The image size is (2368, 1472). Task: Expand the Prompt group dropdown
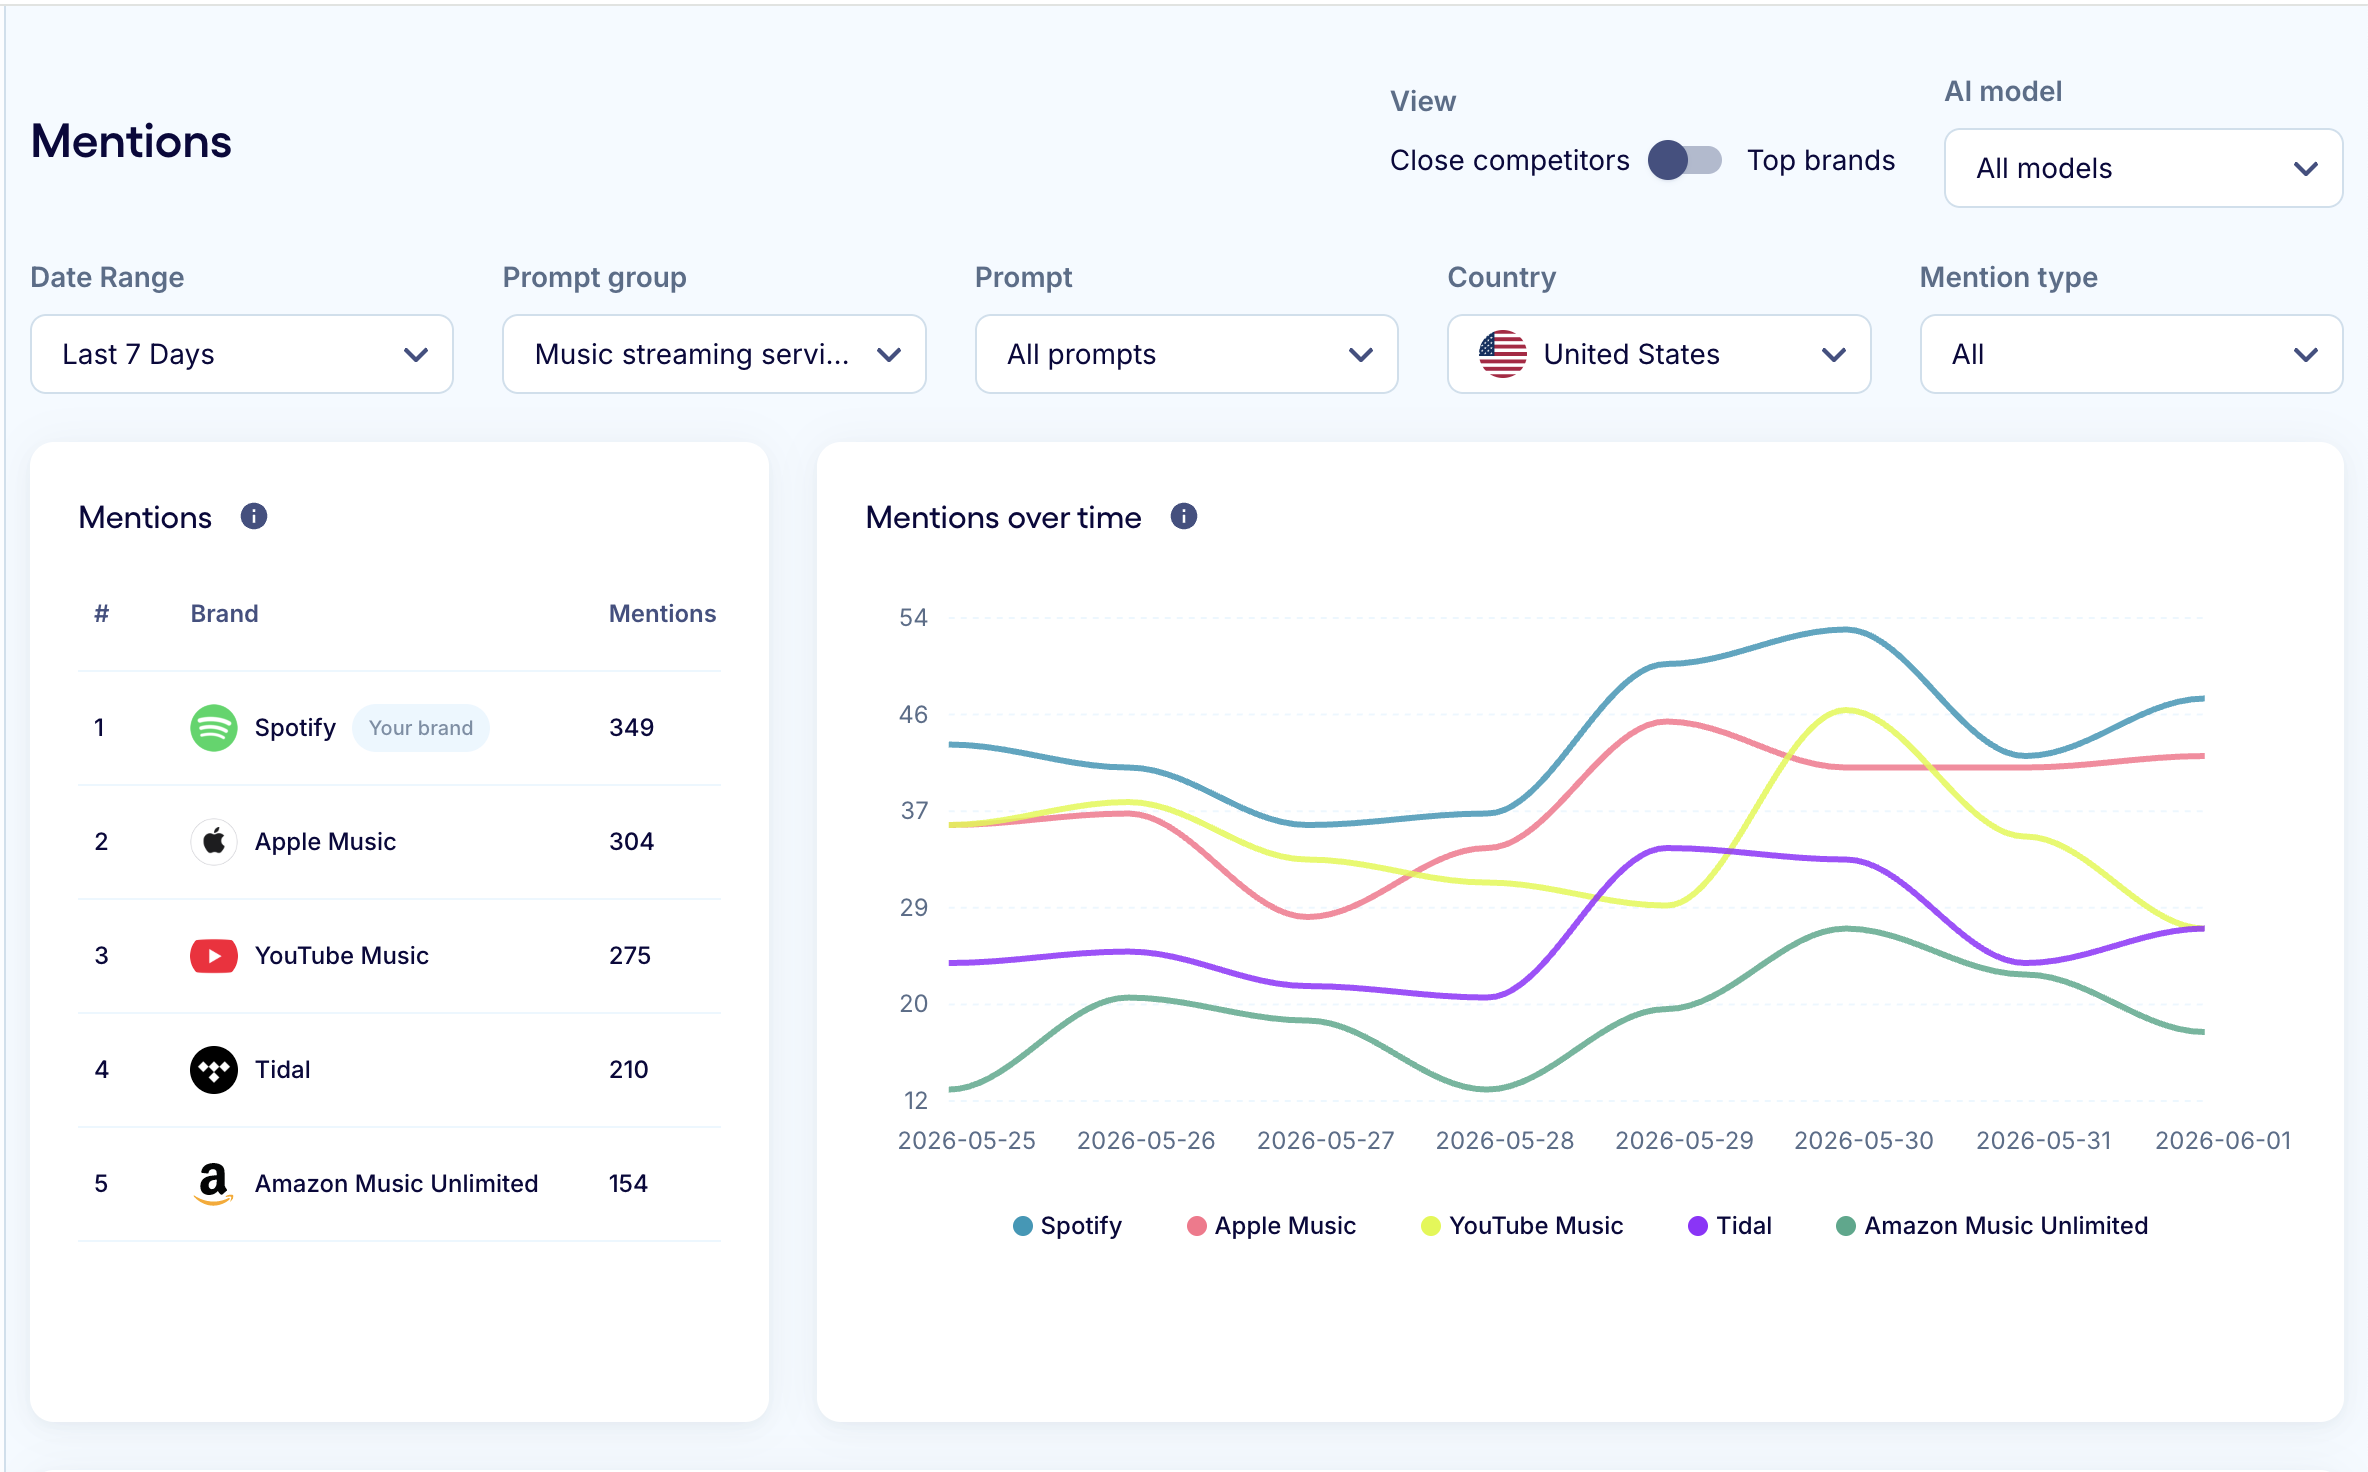[714, 354]
